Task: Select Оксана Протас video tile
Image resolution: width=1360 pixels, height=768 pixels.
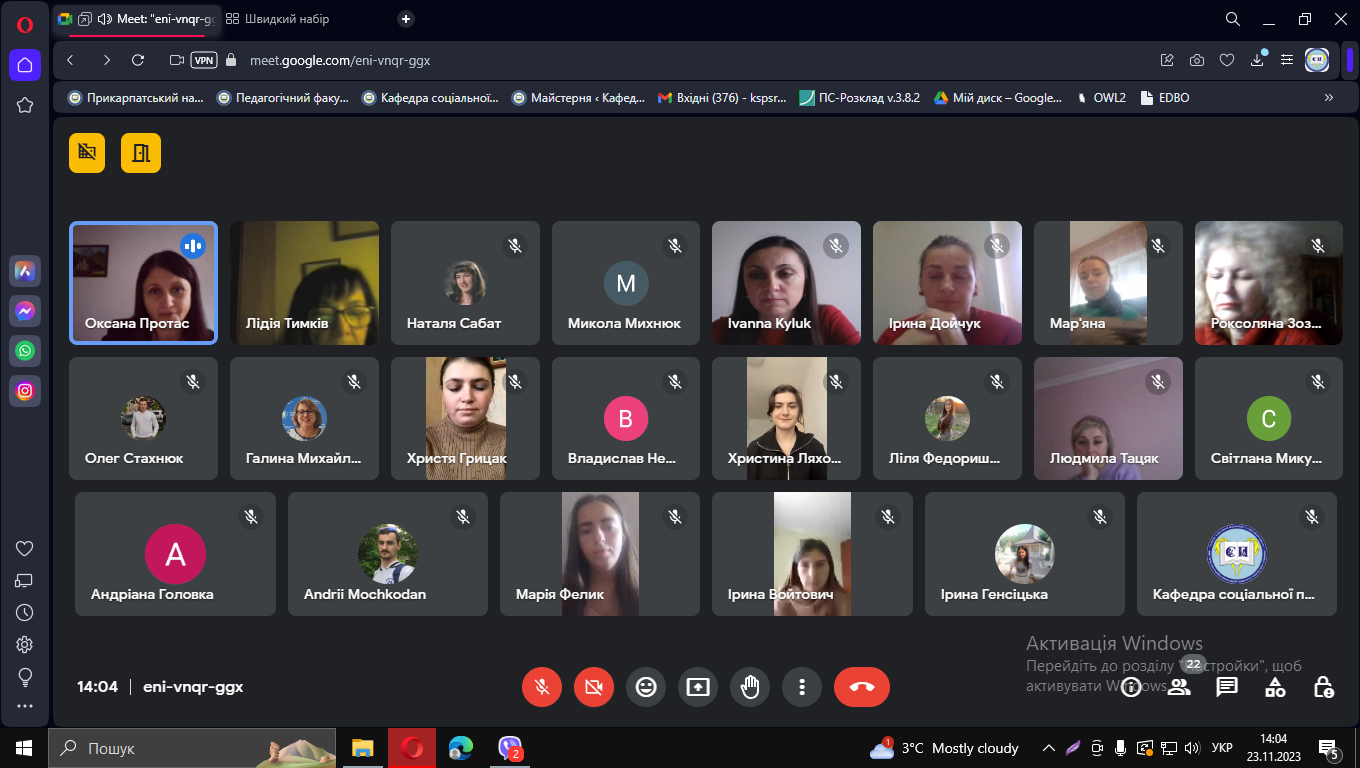Action: 143,283
